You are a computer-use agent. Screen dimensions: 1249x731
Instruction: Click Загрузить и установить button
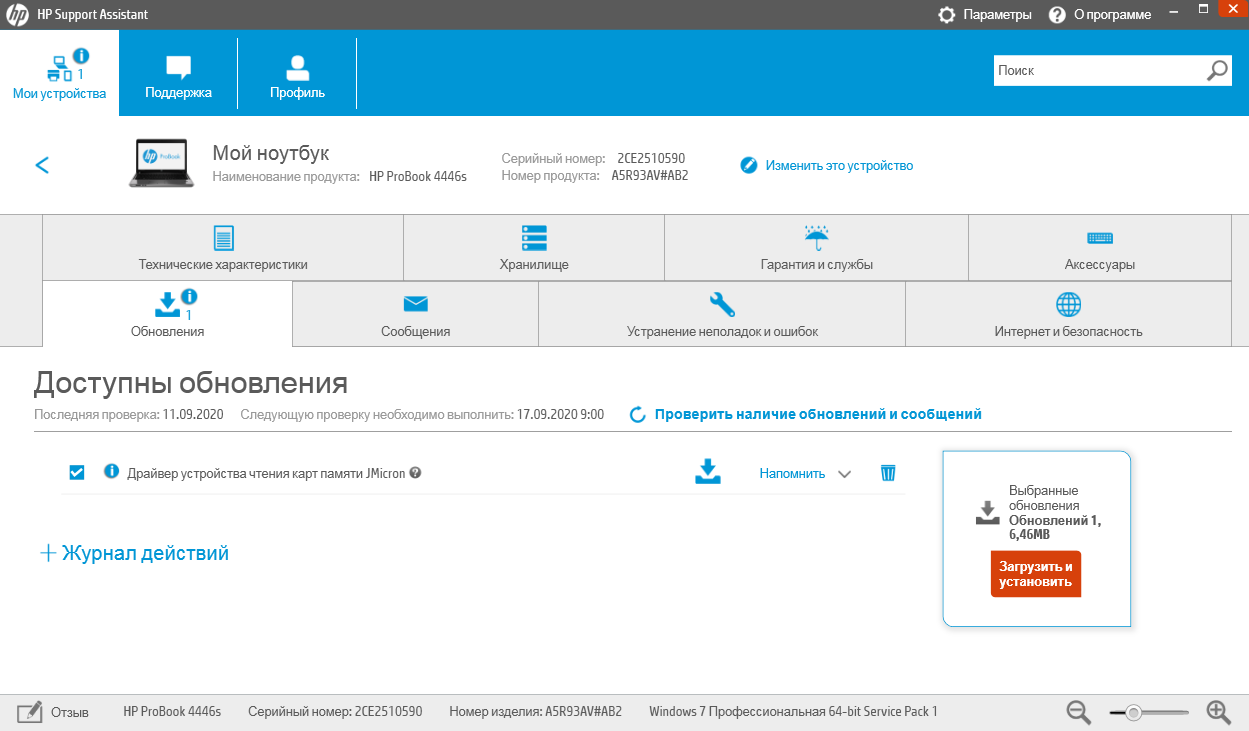pos(1035,574)
